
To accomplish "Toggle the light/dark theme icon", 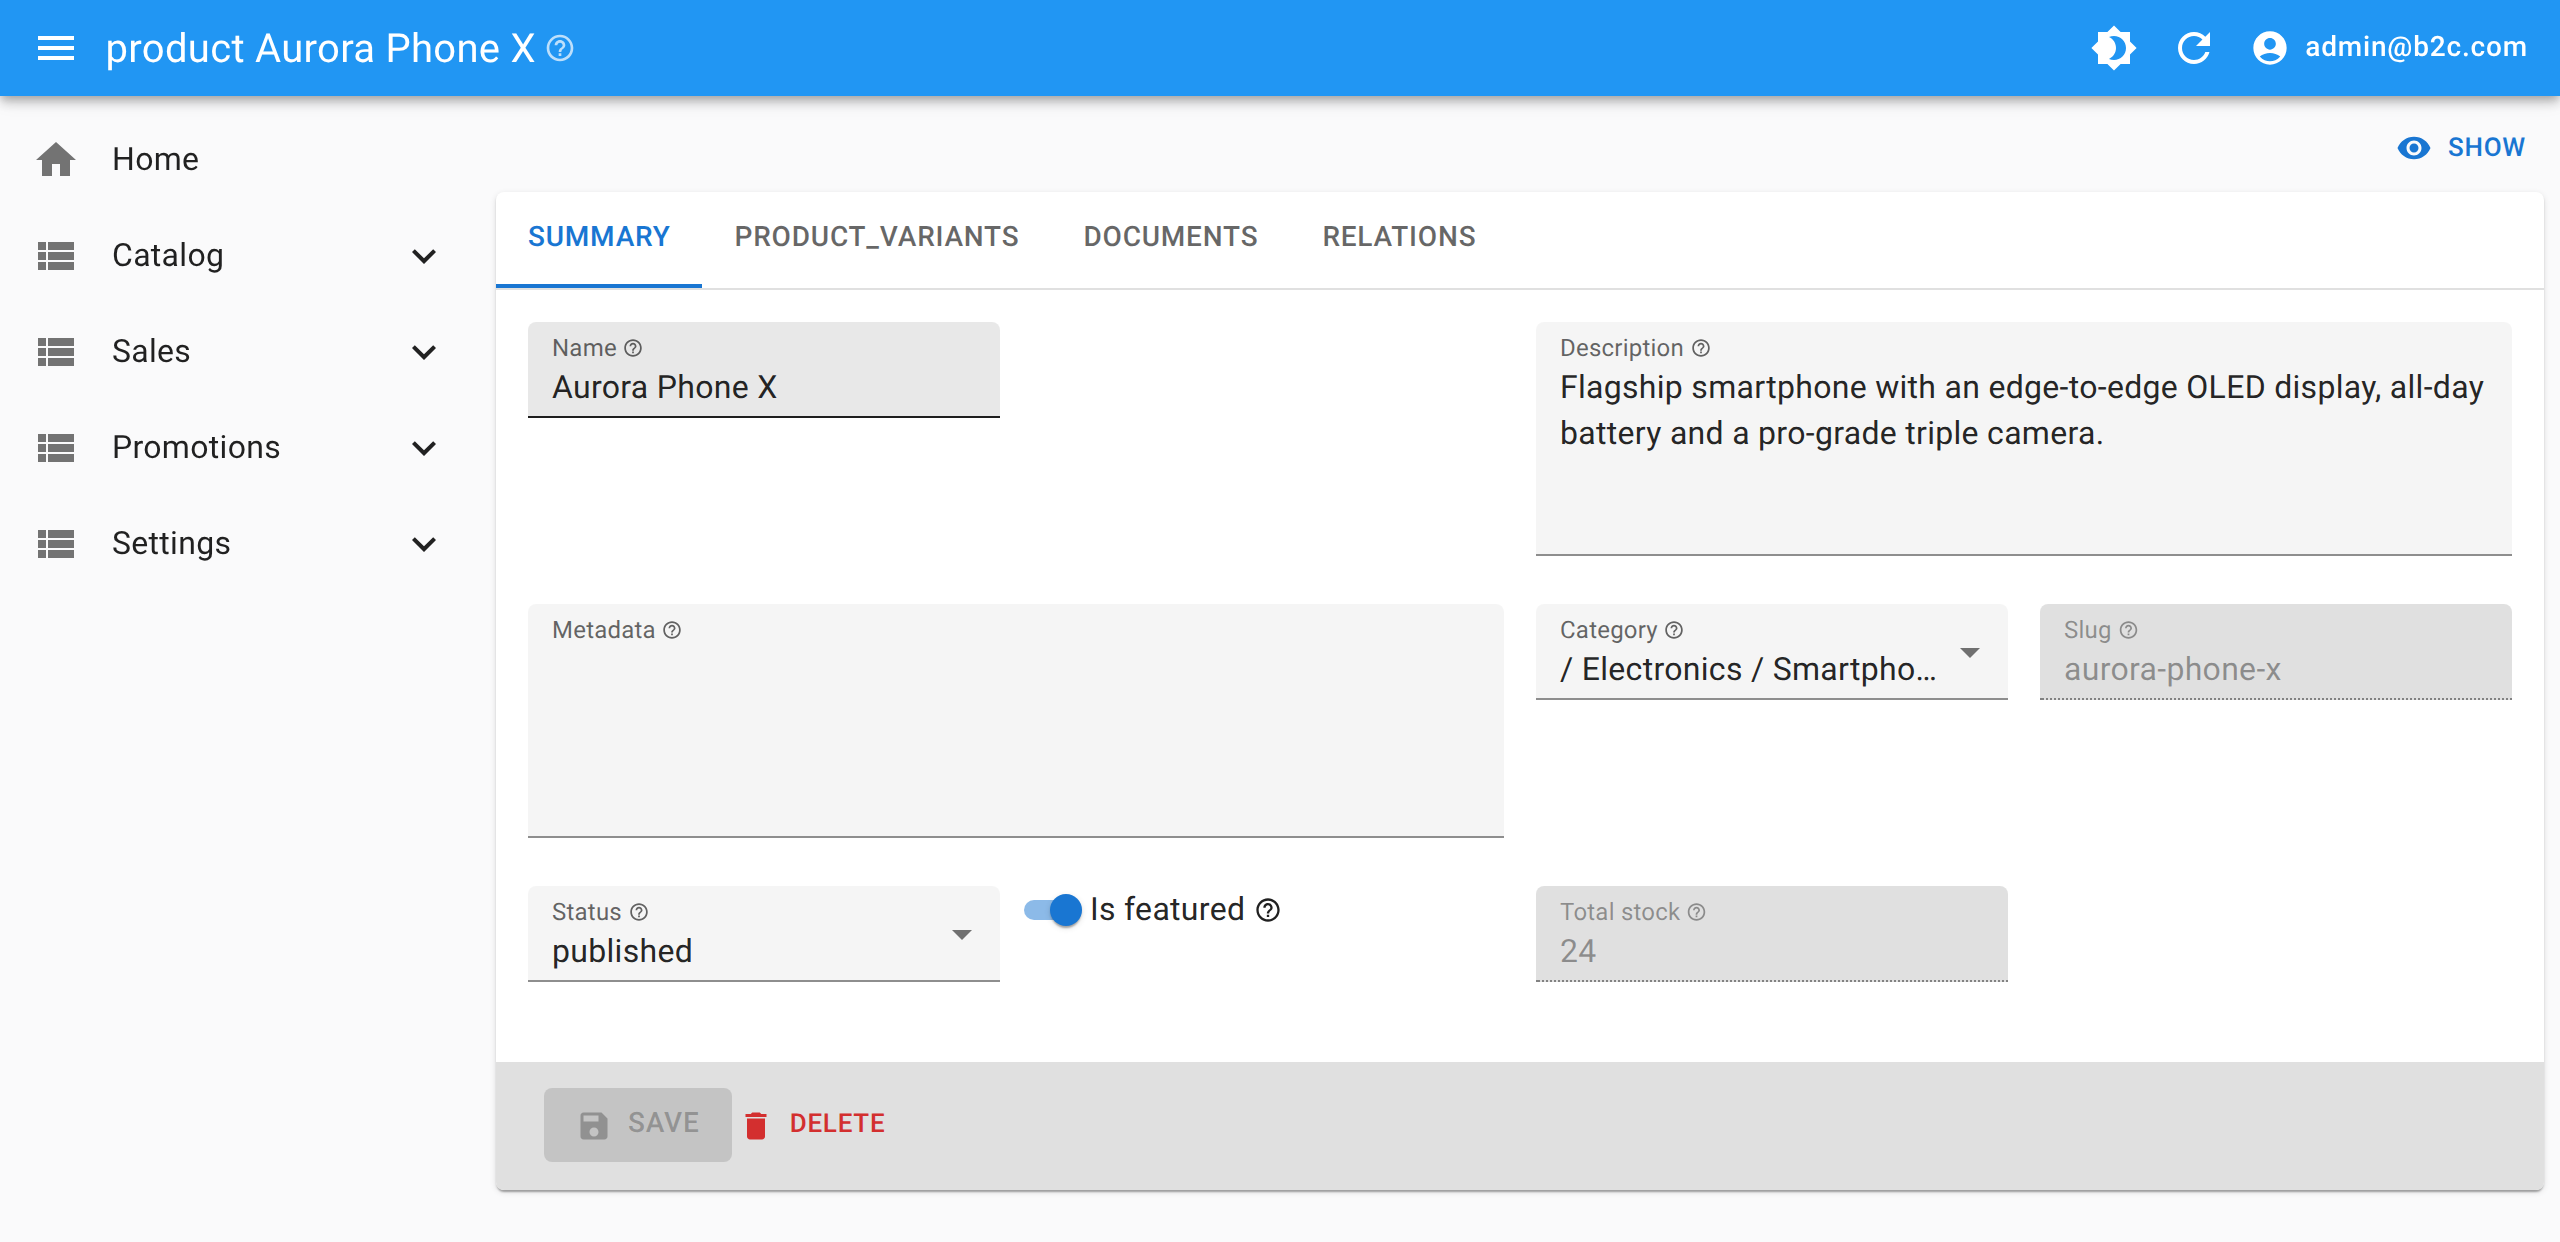I will [x=2114, y=48].
